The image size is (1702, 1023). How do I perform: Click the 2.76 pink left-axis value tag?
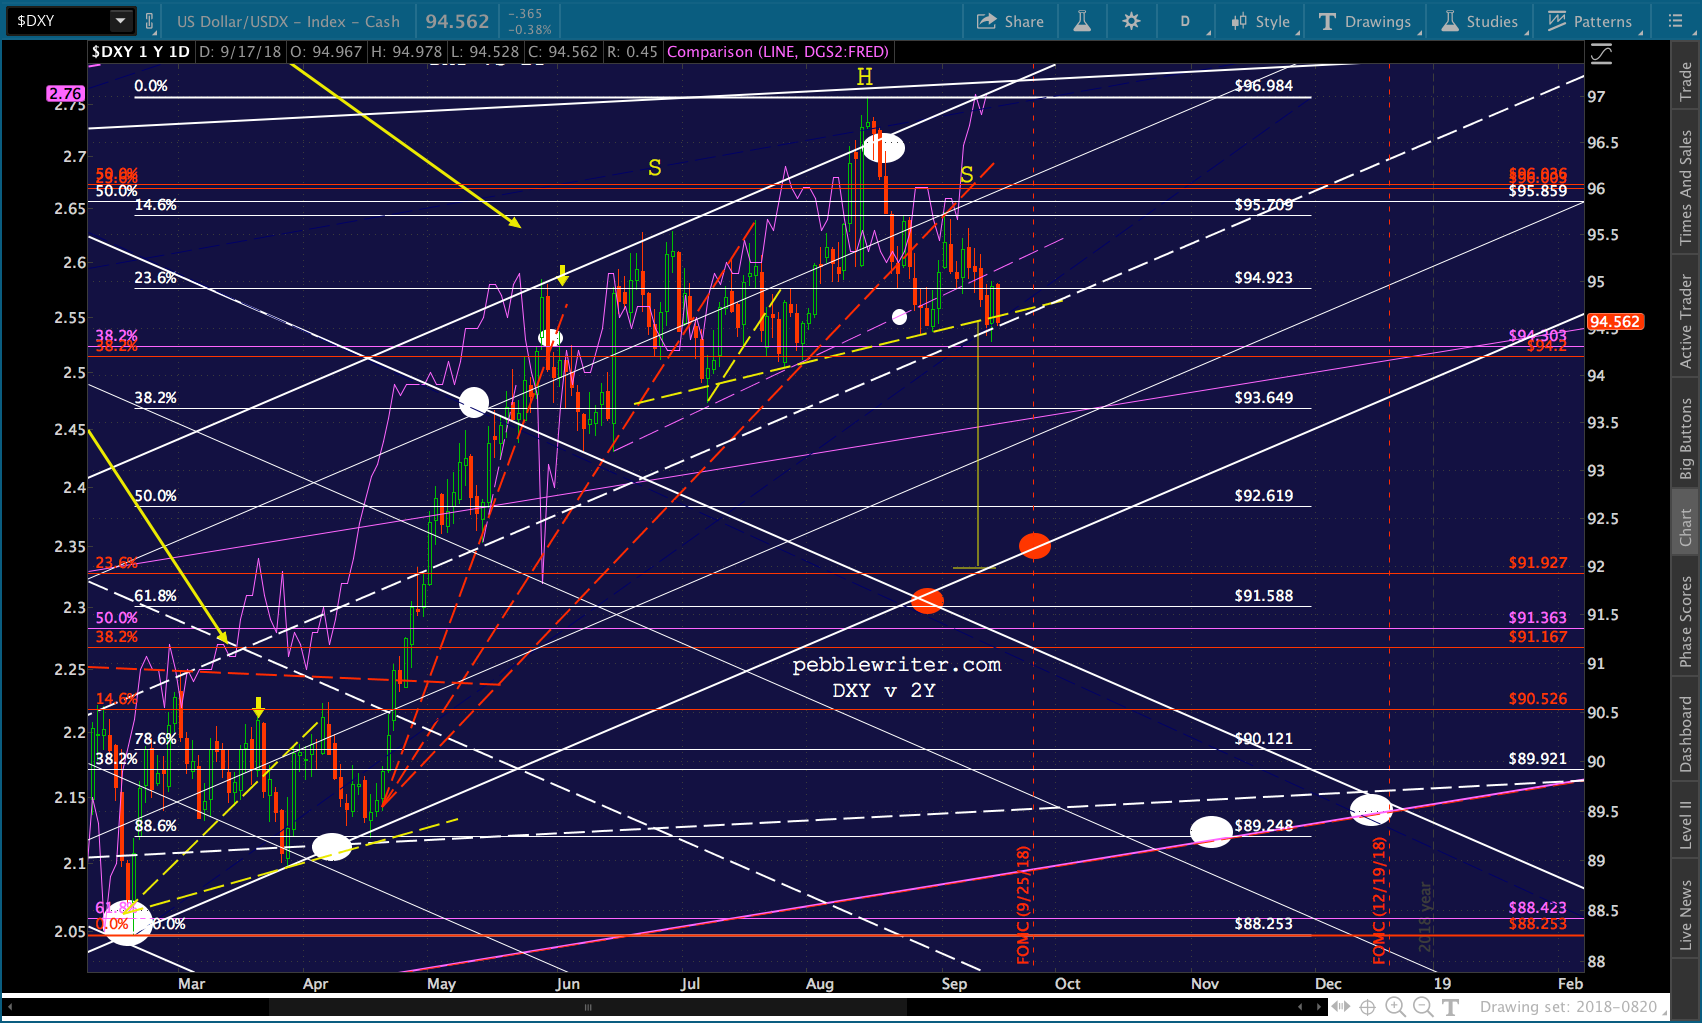click(x=66, y=94)
